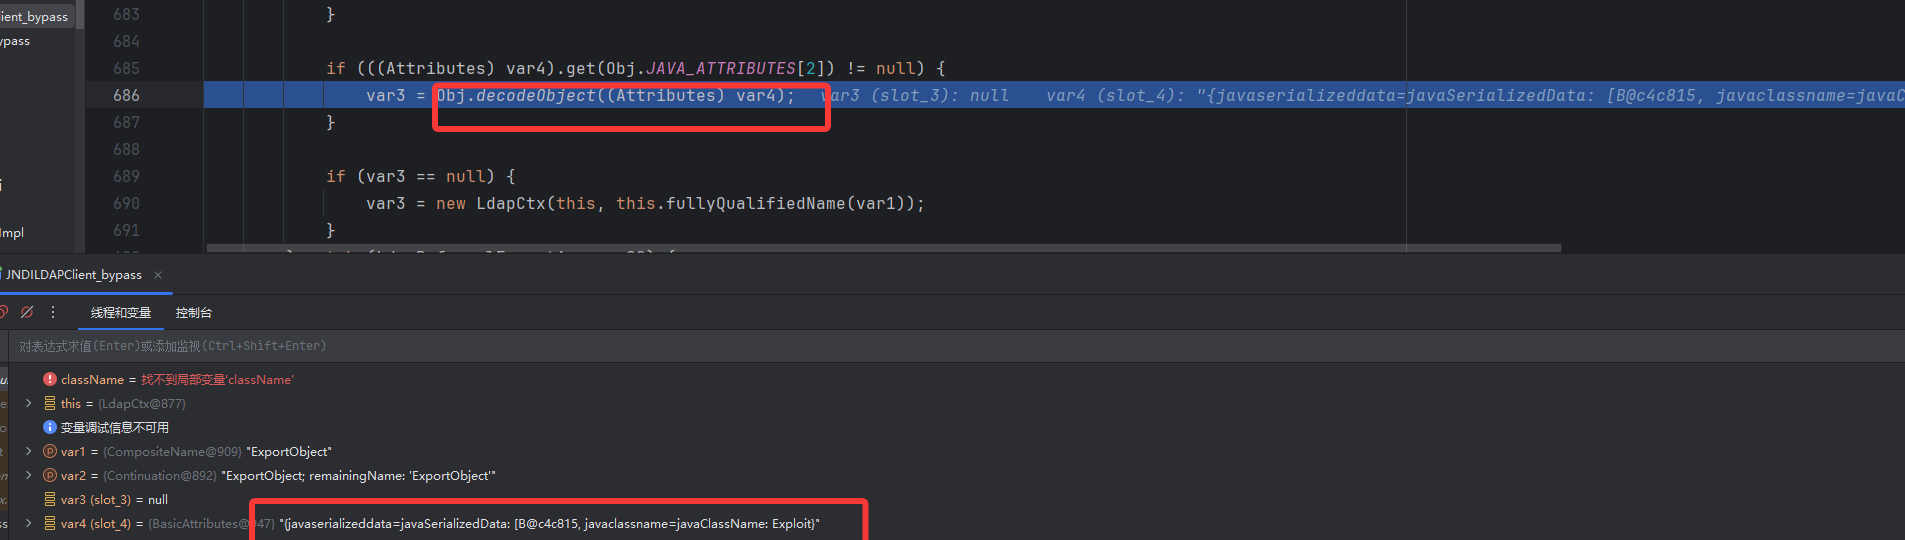Click the evaluate expression input field
This screenshot has height=540, width=1905.
pos(600,346)
